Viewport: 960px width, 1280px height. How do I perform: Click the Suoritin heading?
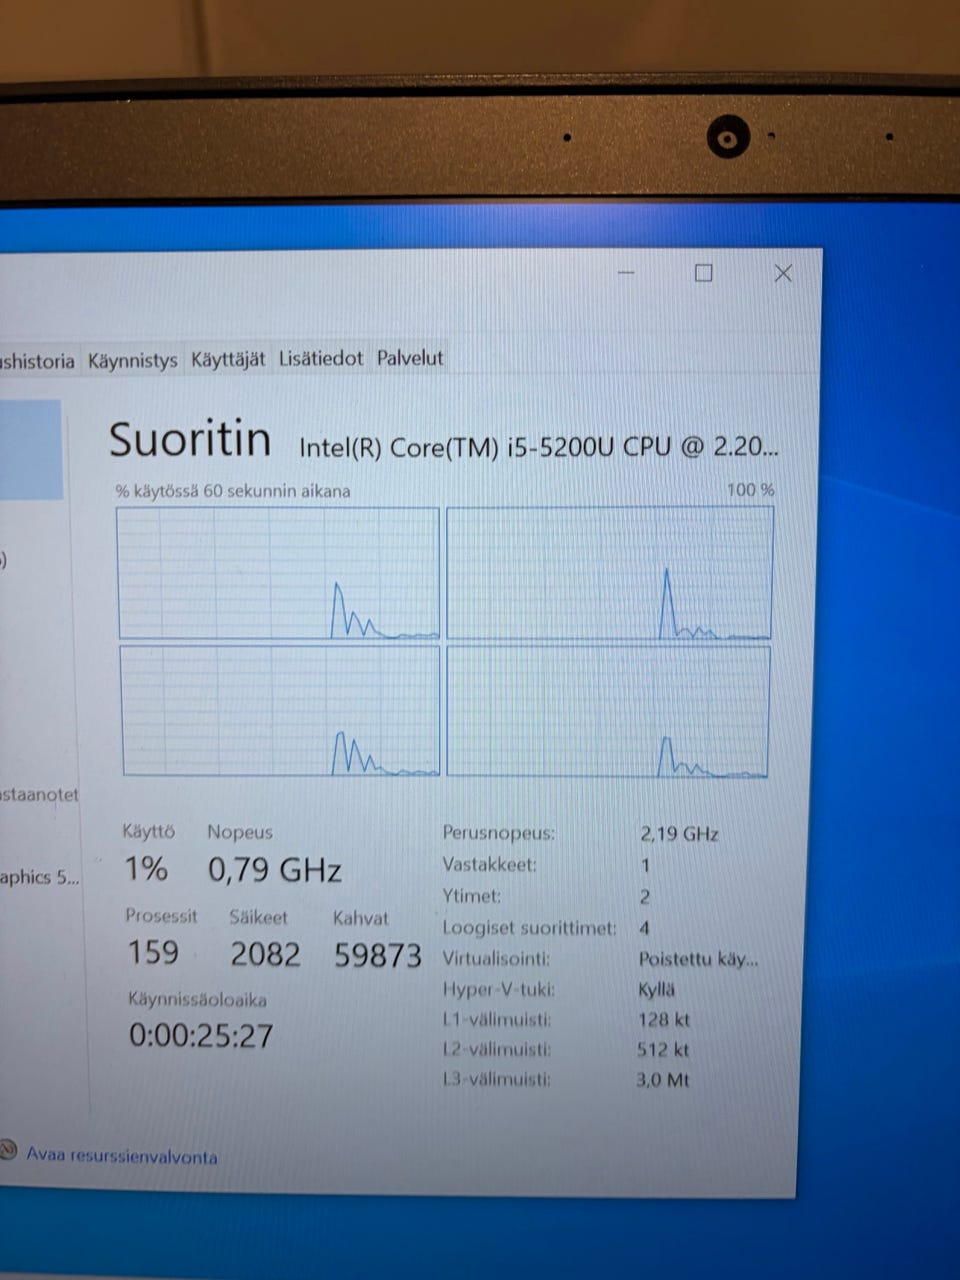[x=190, y=440]
